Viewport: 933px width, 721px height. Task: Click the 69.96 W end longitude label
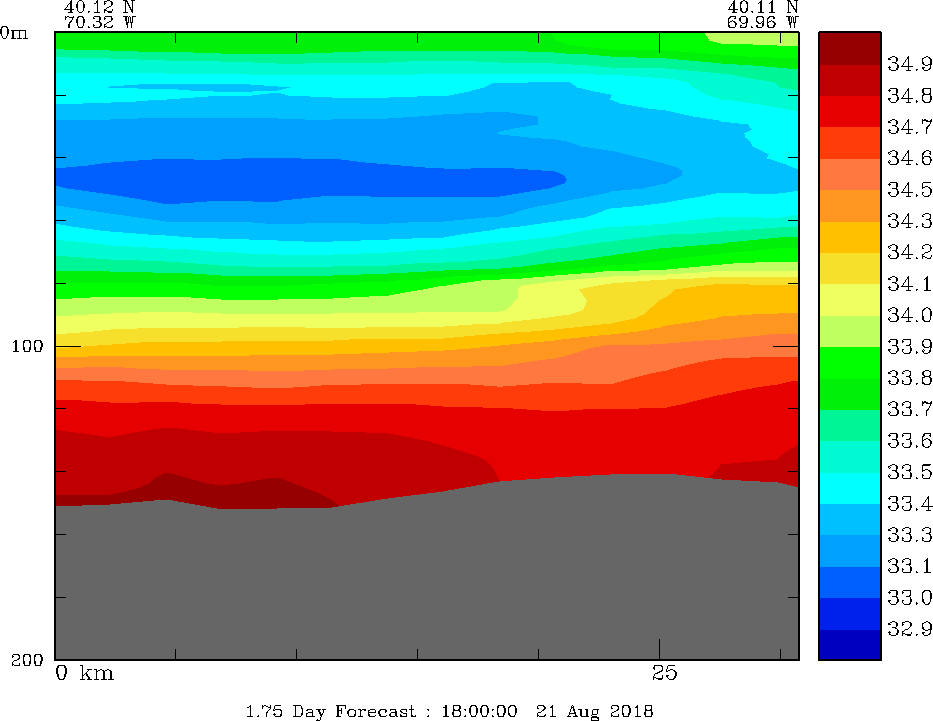pyautogui.click(x=762, y=23)
